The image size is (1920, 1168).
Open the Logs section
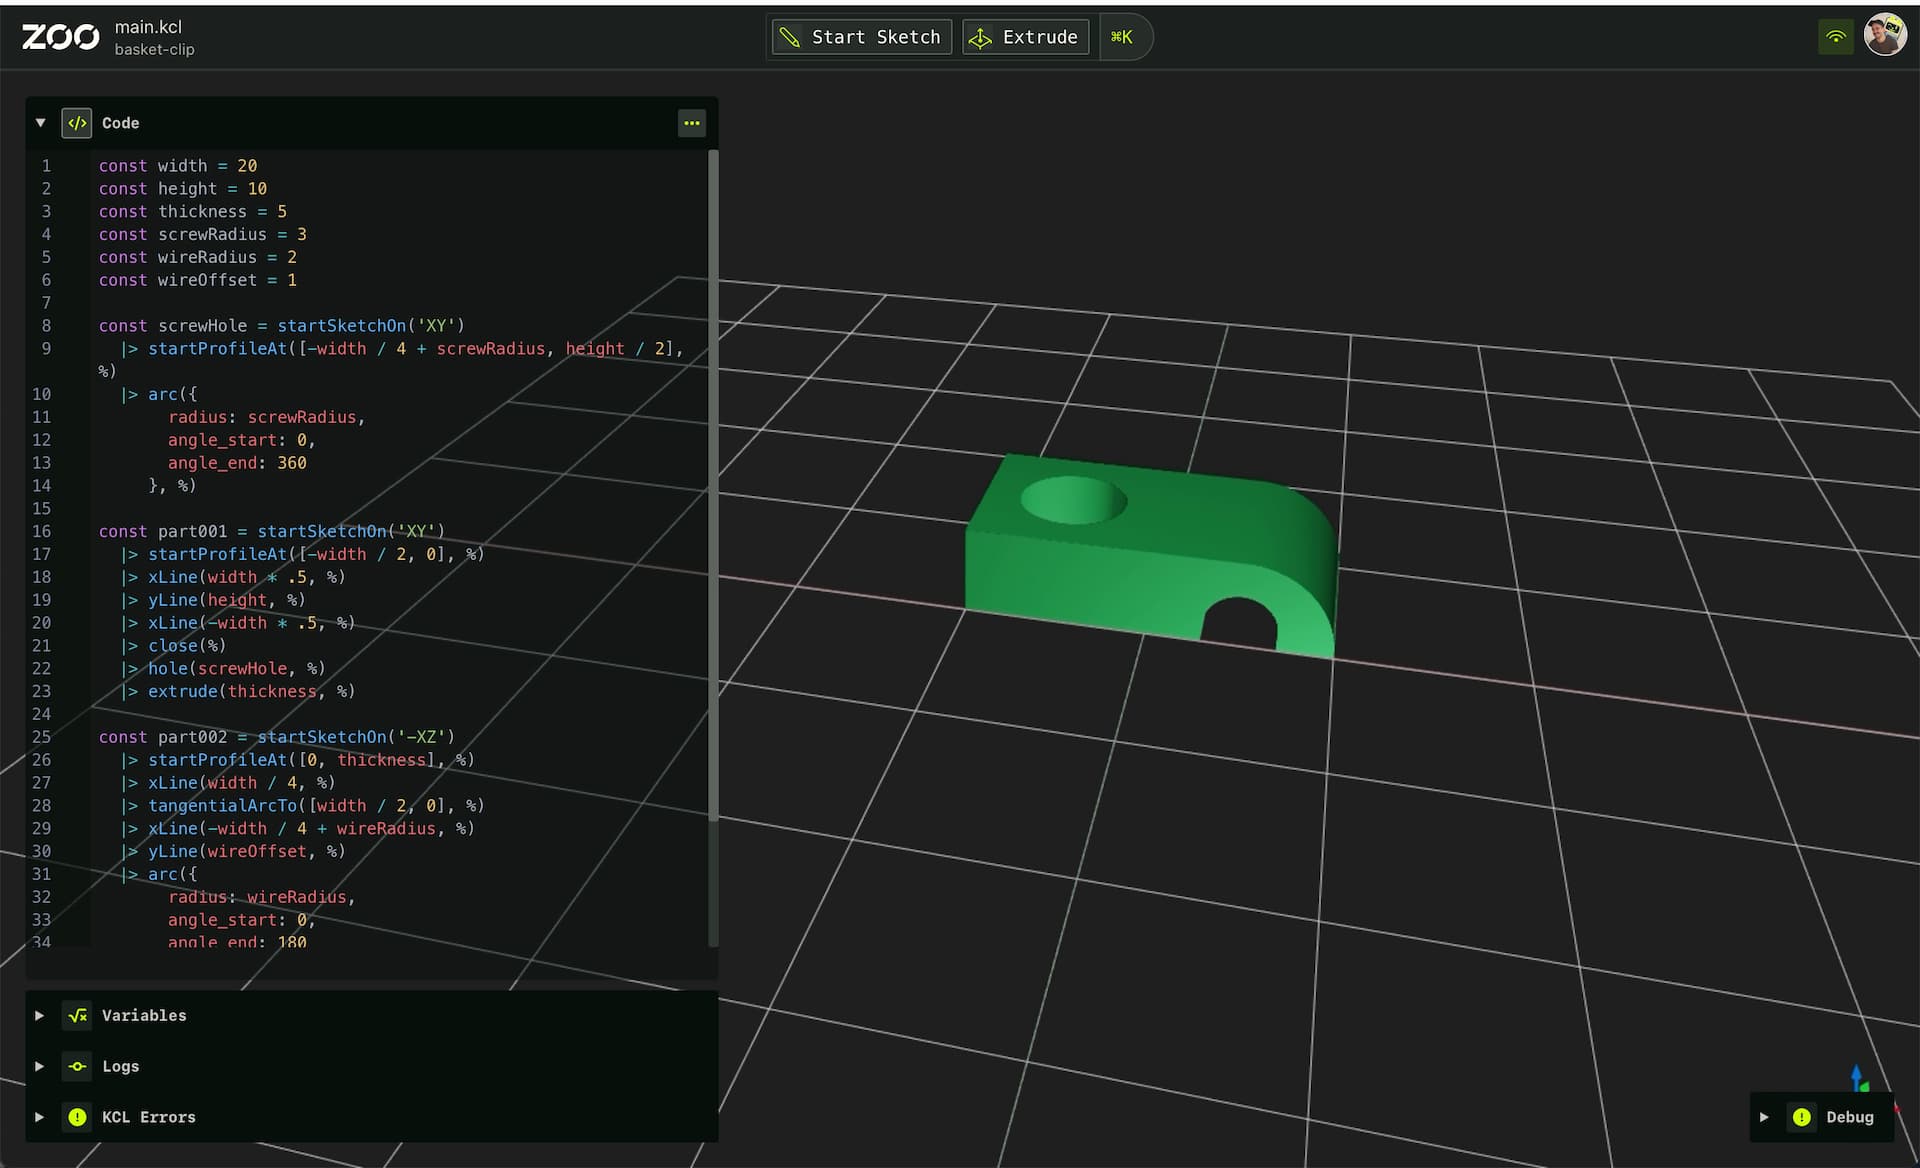pyautogui.click(x=40, y=1066)
